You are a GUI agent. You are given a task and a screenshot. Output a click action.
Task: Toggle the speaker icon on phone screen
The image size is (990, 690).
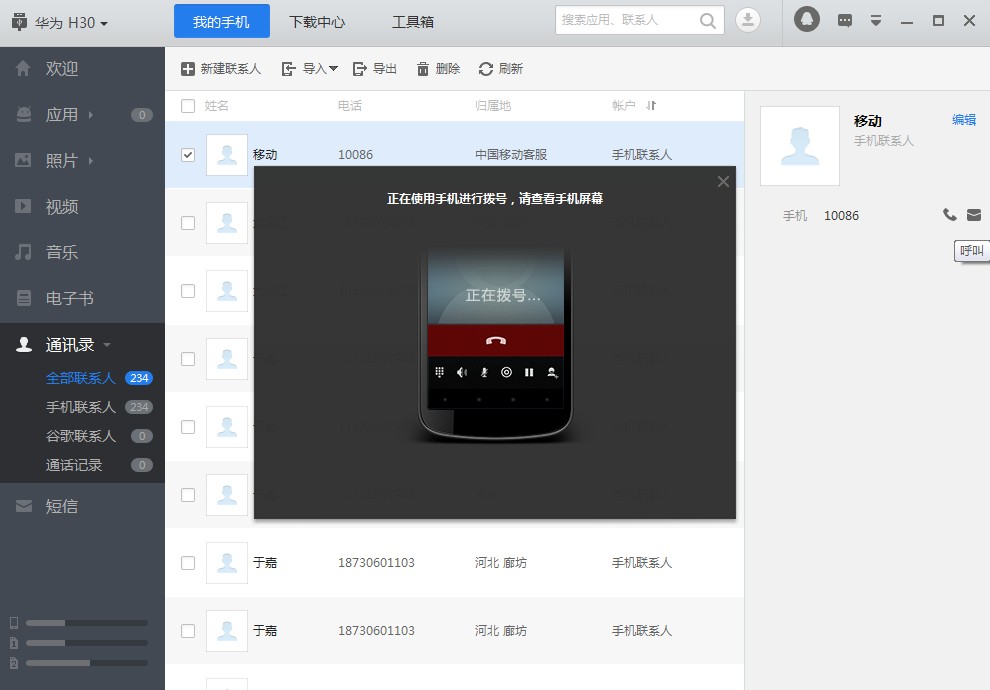point(462,372)
